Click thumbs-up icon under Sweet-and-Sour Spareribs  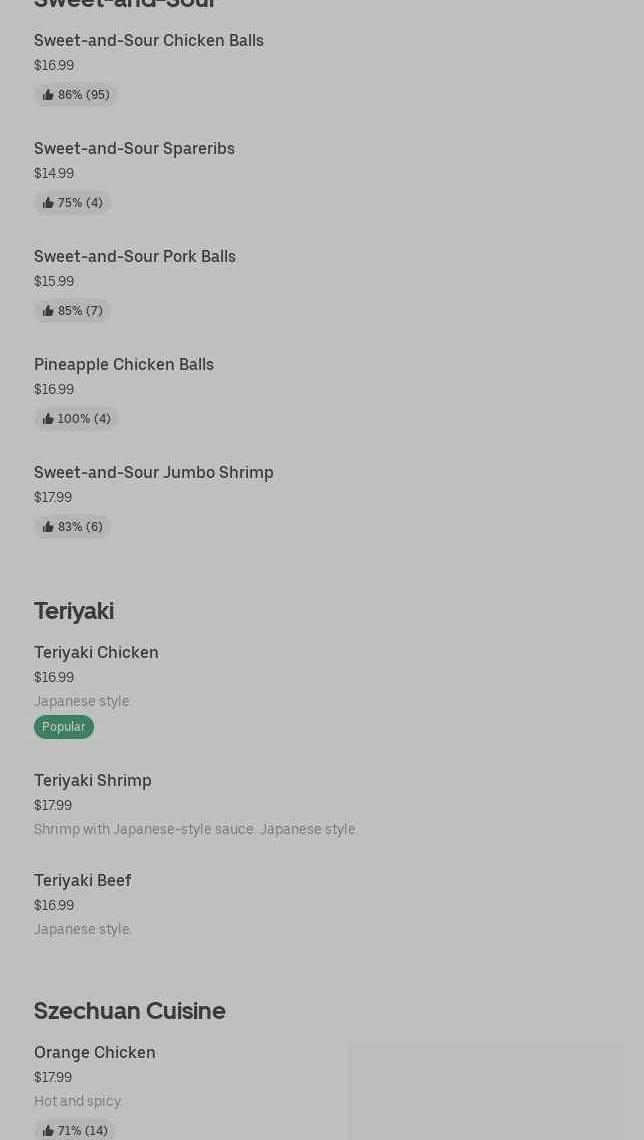coord(48,203)
